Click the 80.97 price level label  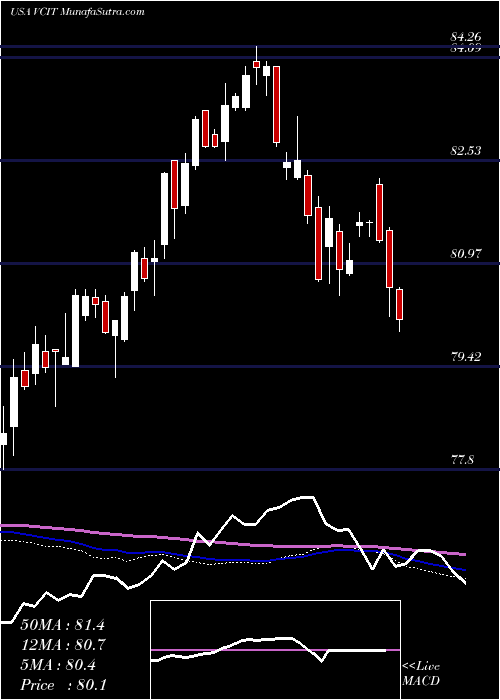pos(466,254)
